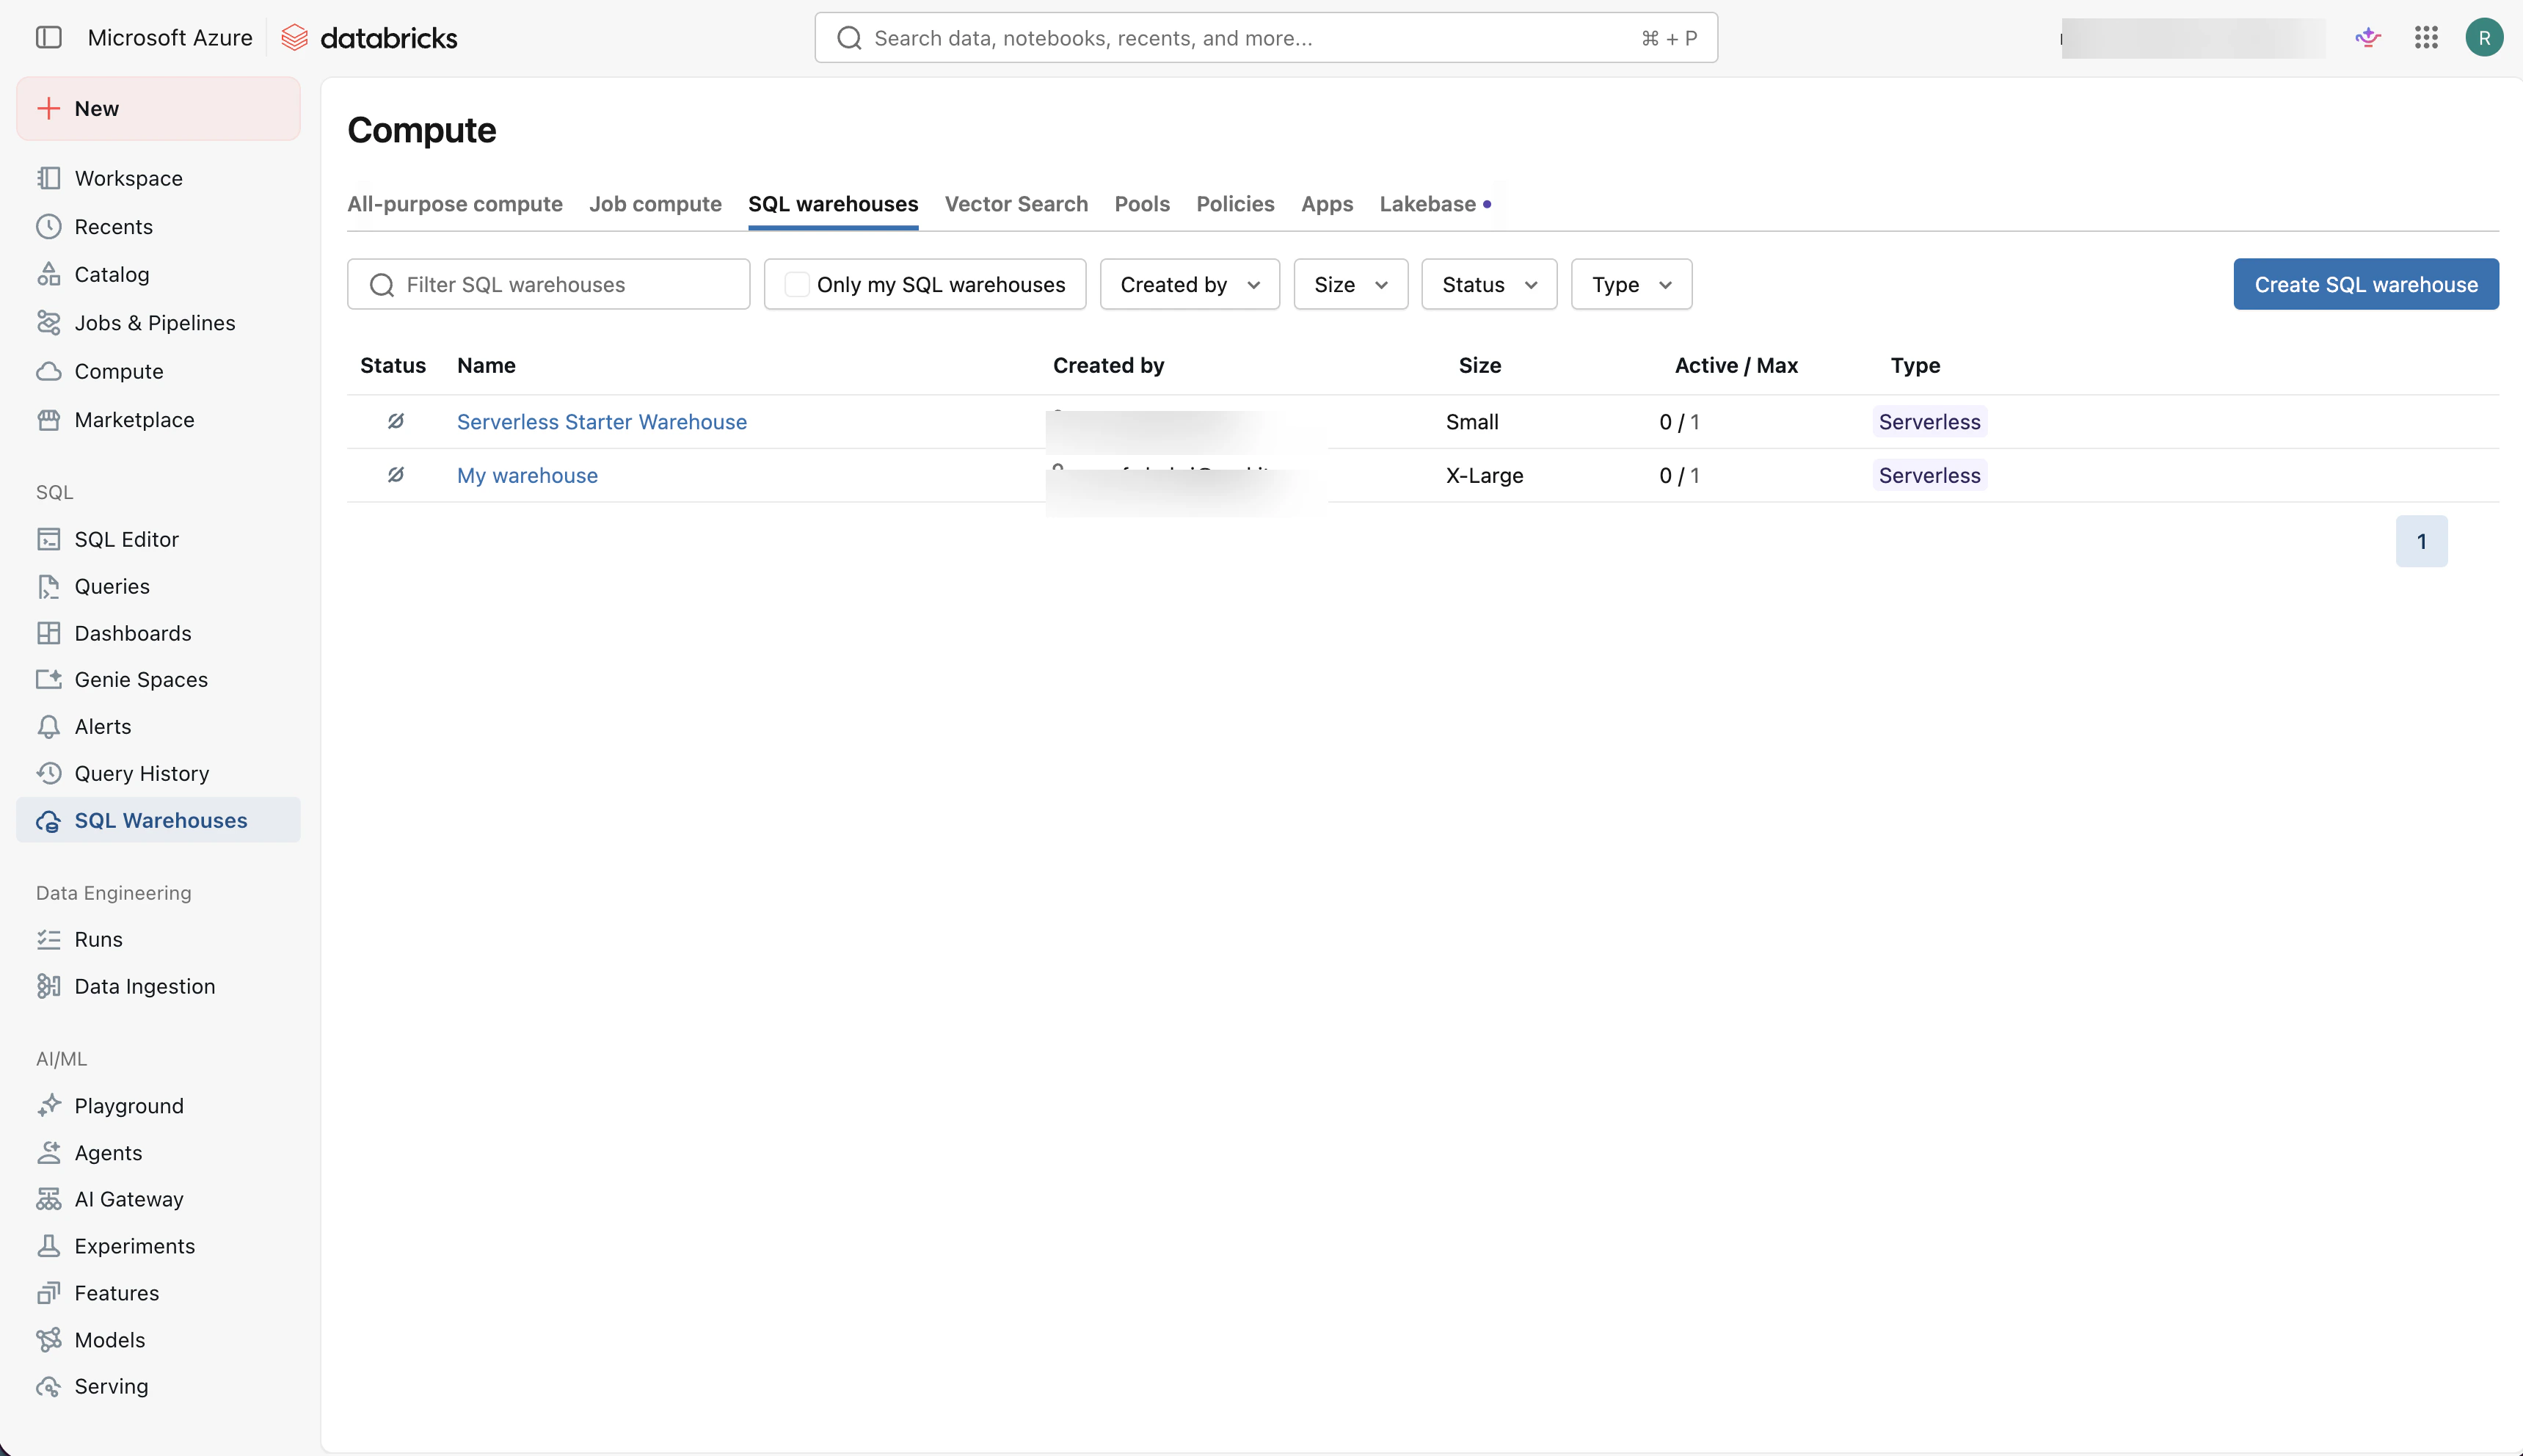Click stopped status icon for Serverless Starter Warehouse

click(396, 421)
